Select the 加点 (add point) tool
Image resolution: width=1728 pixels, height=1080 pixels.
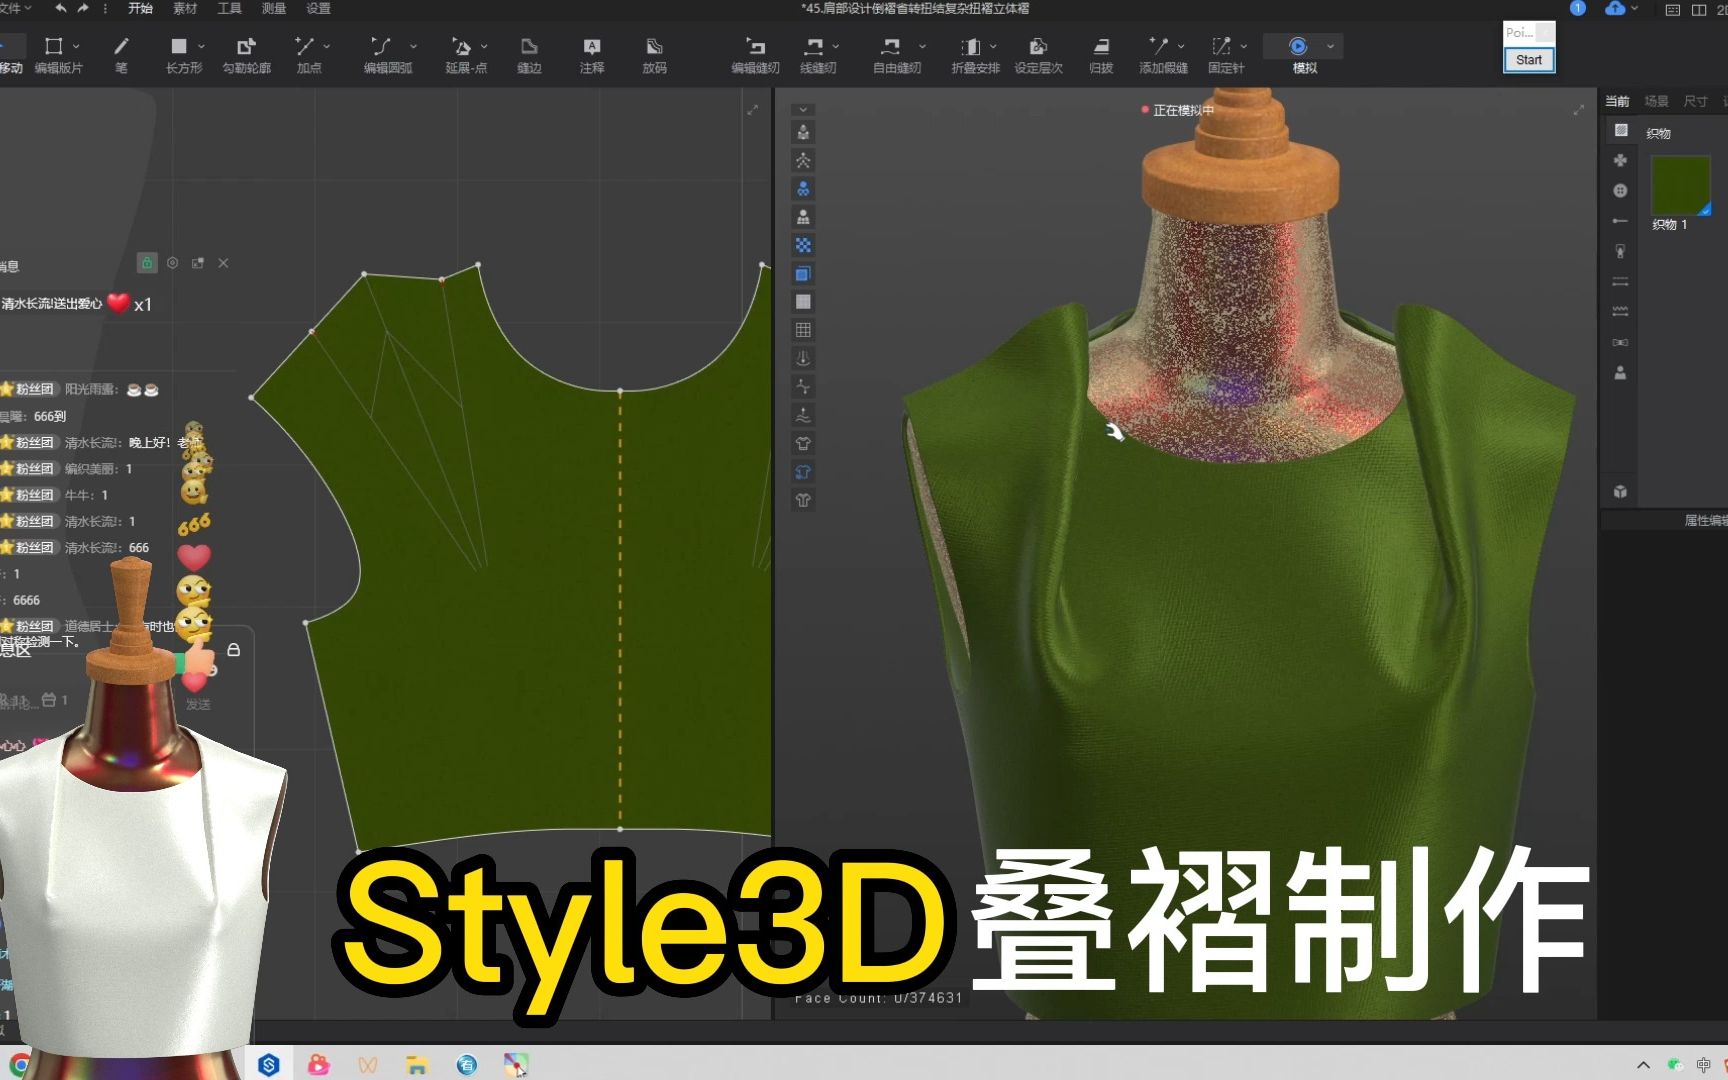tap(308, 55)
